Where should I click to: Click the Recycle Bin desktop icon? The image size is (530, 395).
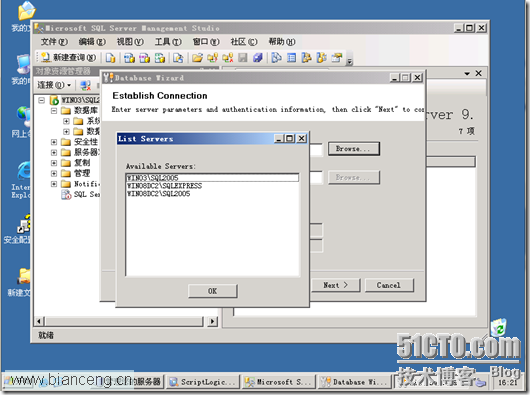(x=499, y=326)
